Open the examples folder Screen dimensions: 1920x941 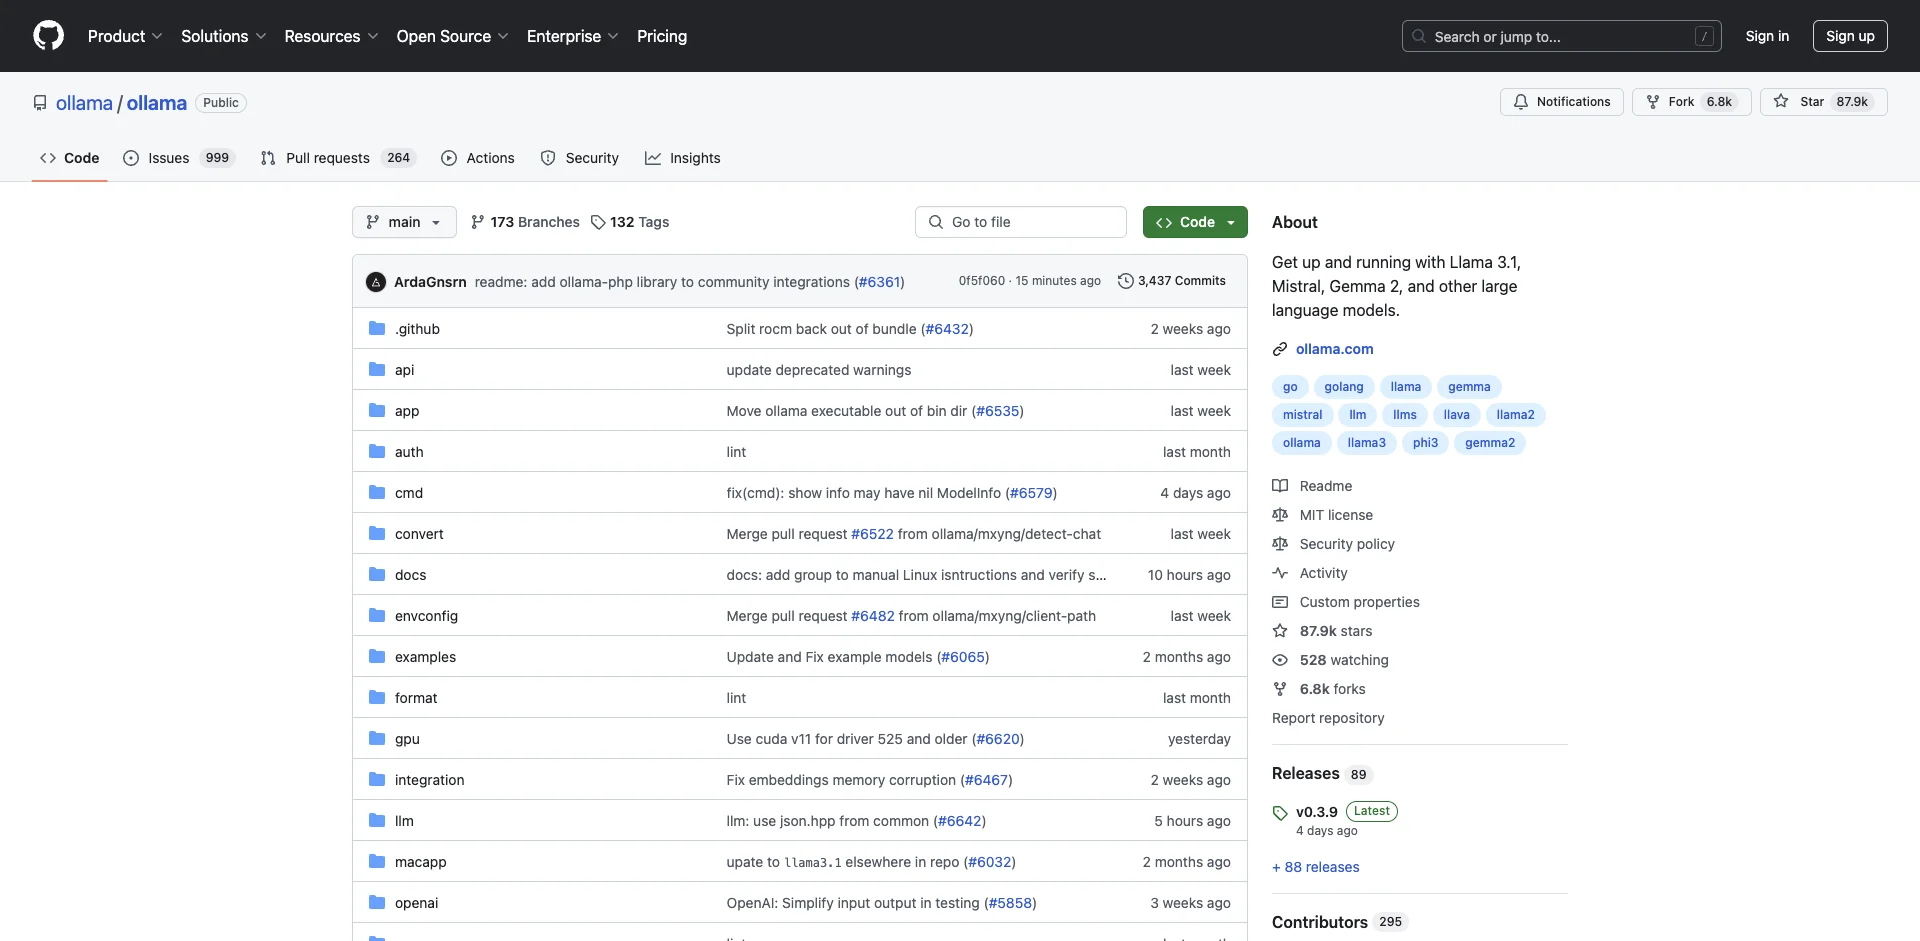tap(425, 657)
